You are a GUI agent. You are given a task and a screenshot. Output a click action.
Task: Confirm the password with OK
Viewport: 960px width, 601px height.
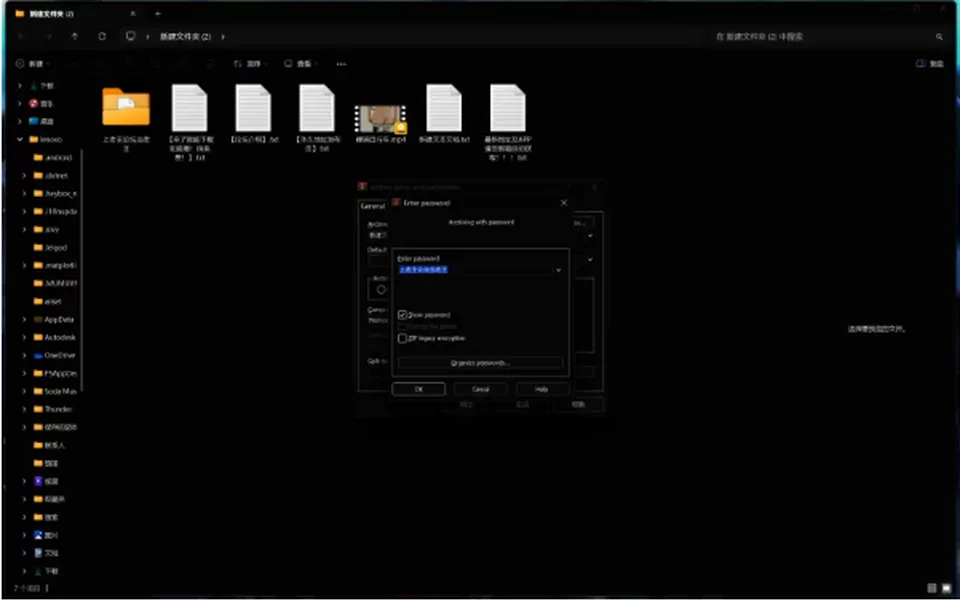click(x=419, y=389)
